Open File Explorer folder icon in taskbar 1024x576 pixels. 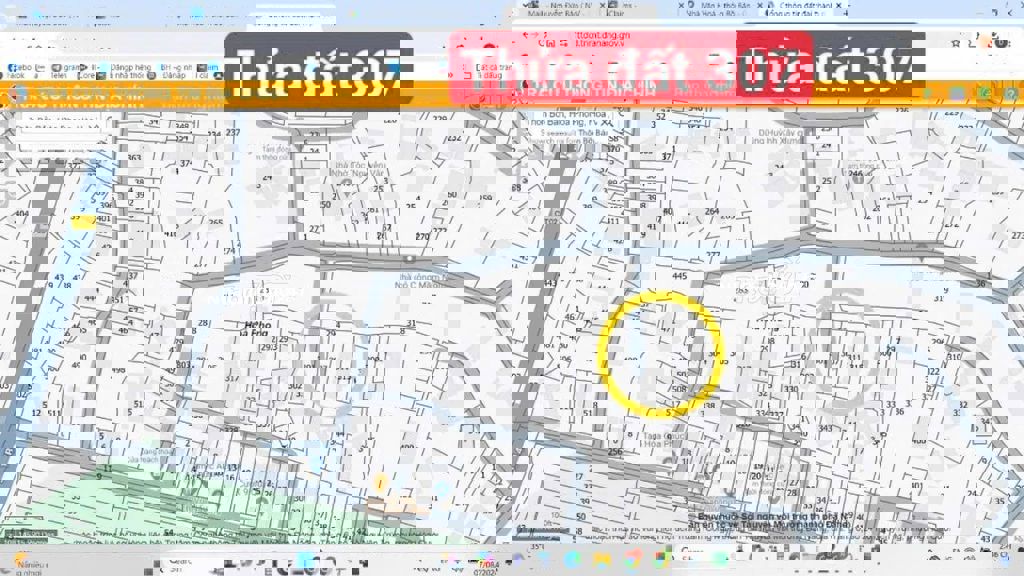pyautogui.click(x=602, y=560)
